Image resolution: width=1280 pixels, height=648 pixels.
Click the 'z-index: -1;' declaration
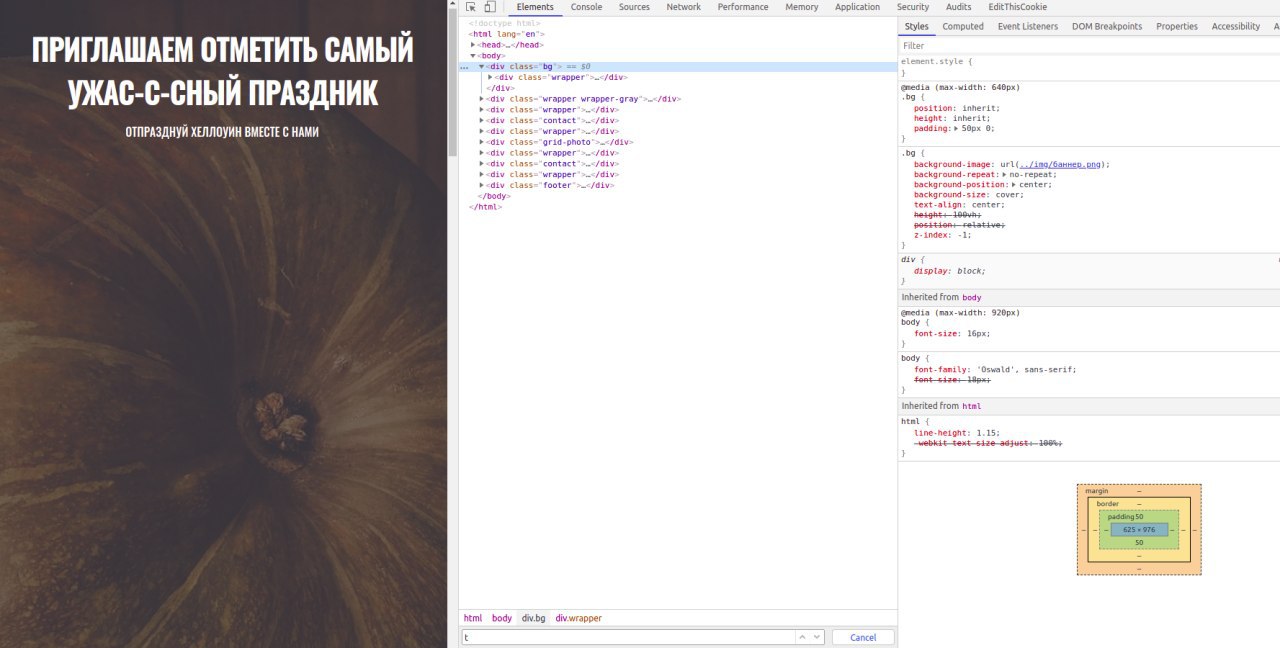click(944, 235)
